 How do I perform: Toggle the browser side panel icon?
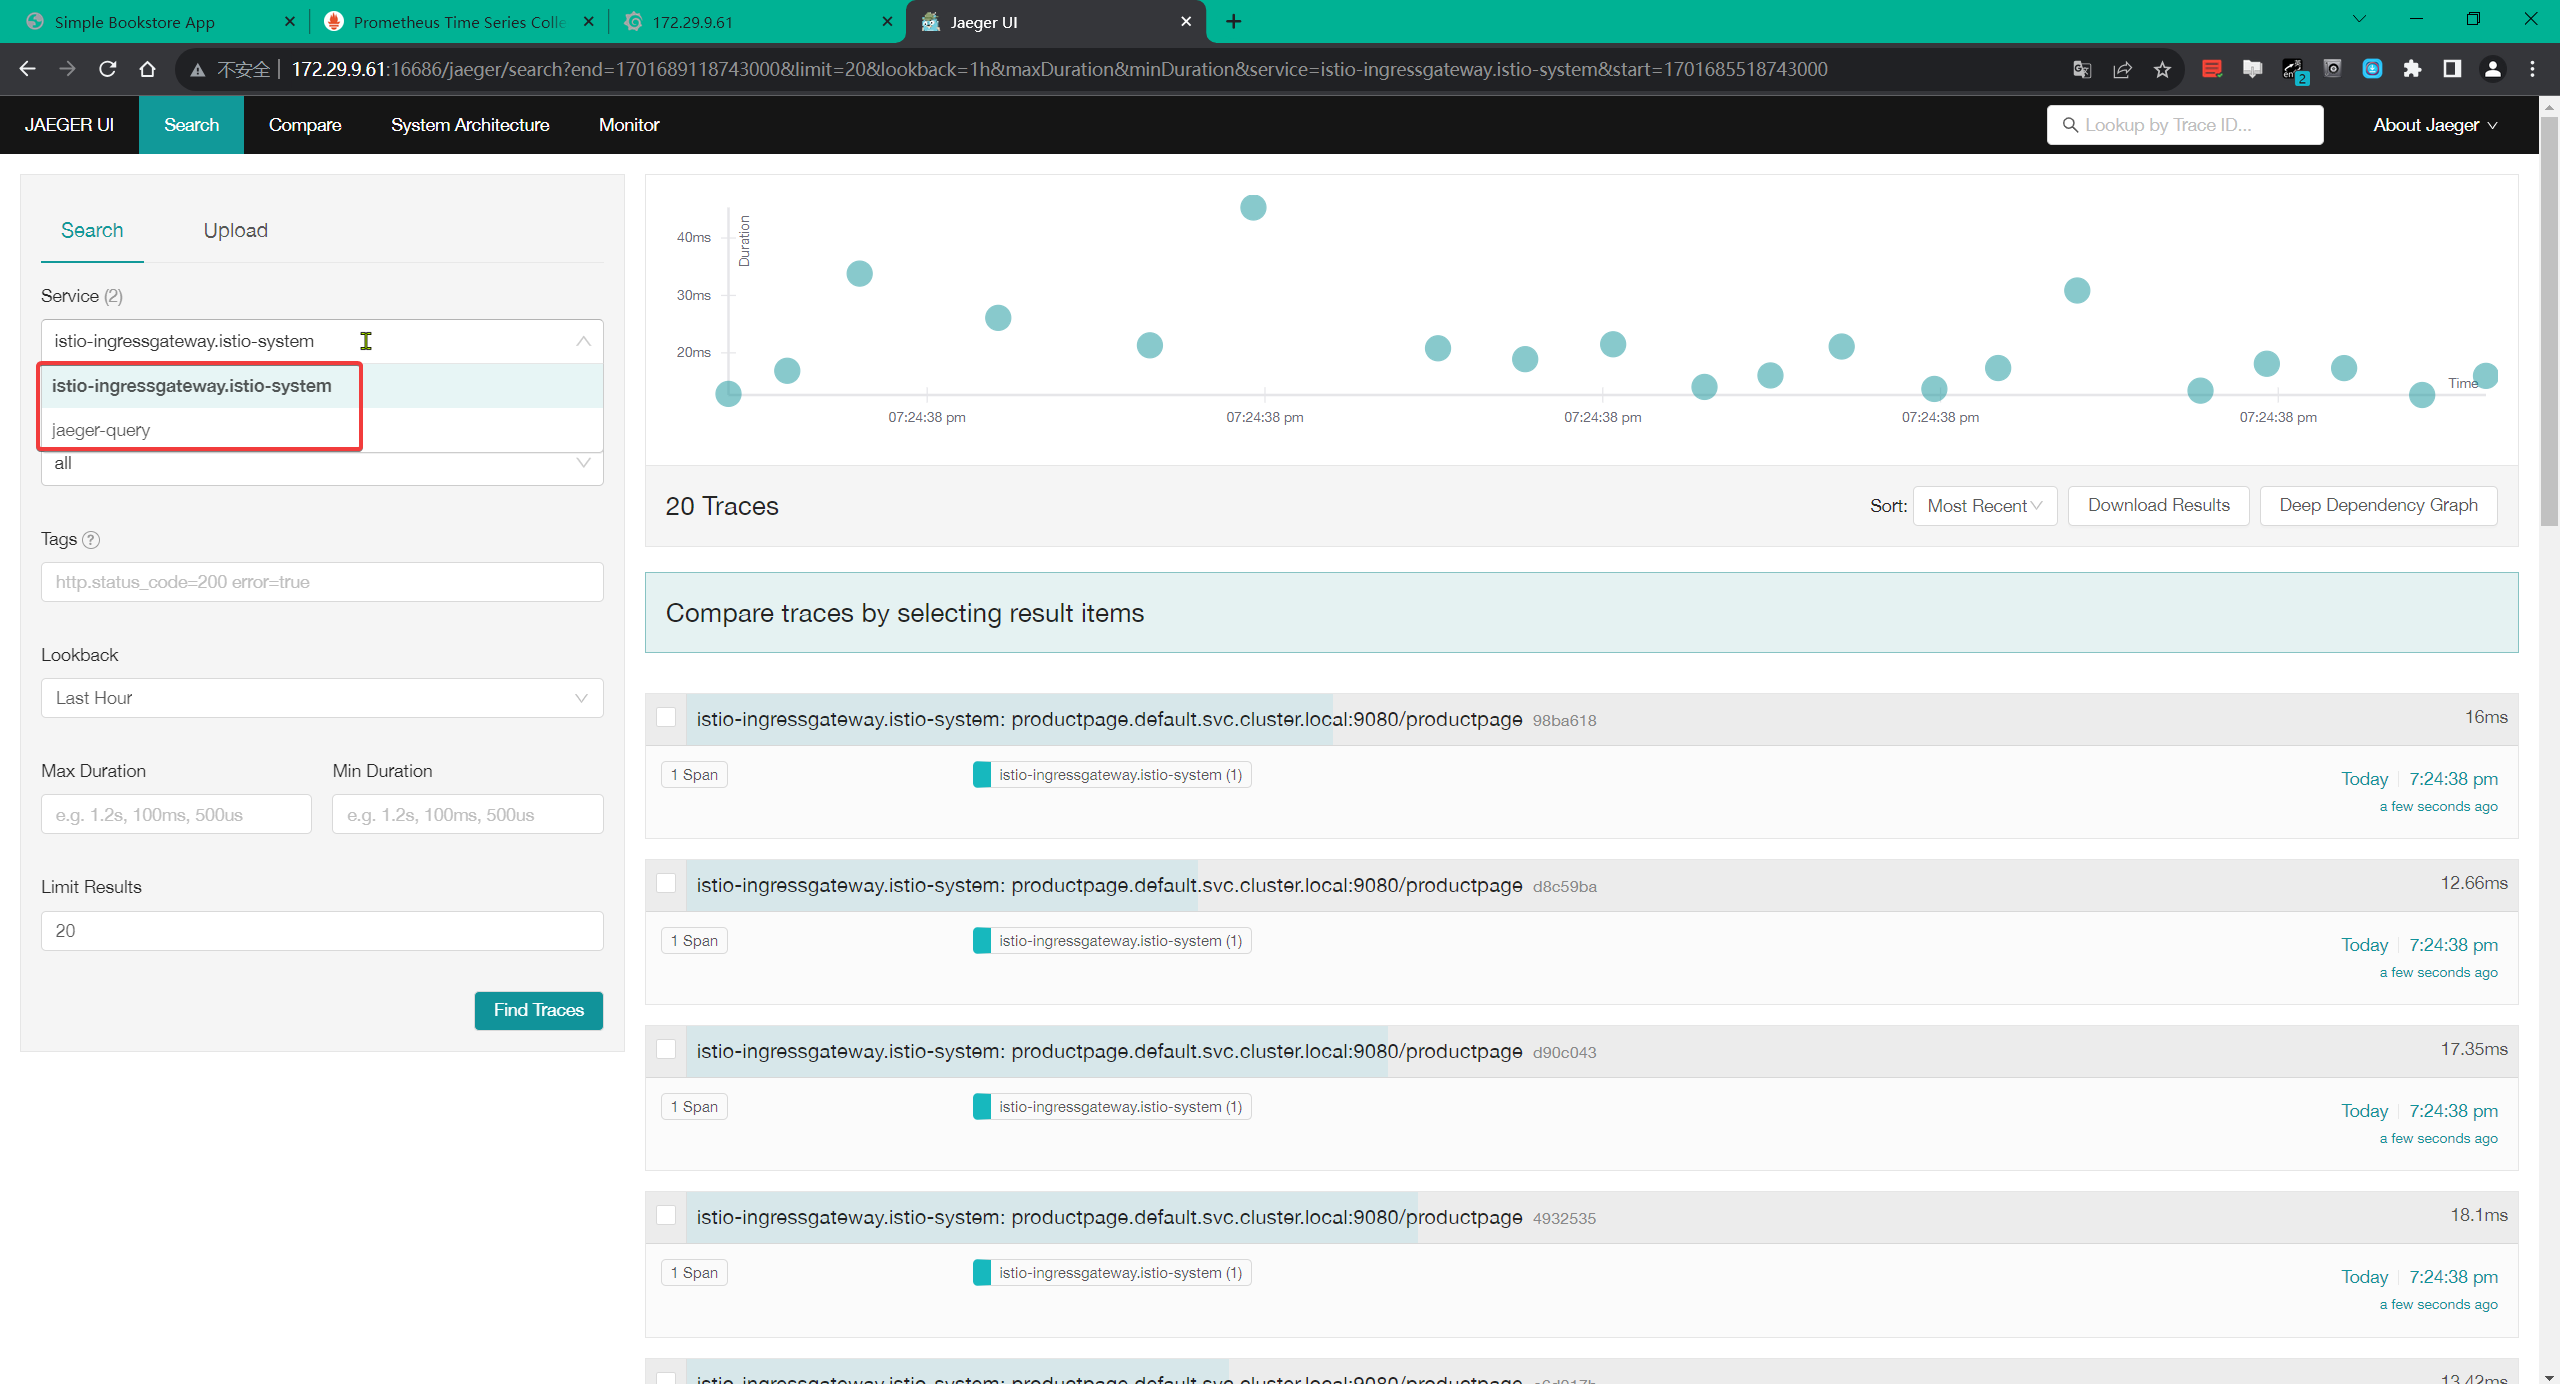tap(2452, 69)
